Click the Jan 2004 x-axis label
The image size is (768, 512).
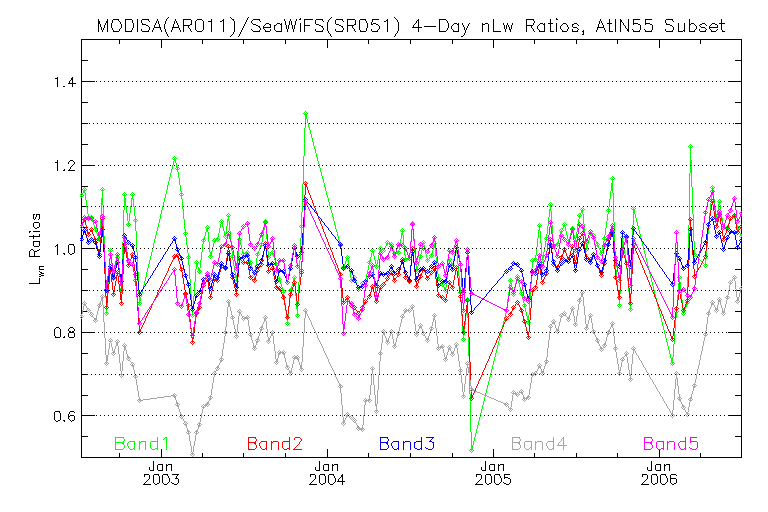coord(327,473)
